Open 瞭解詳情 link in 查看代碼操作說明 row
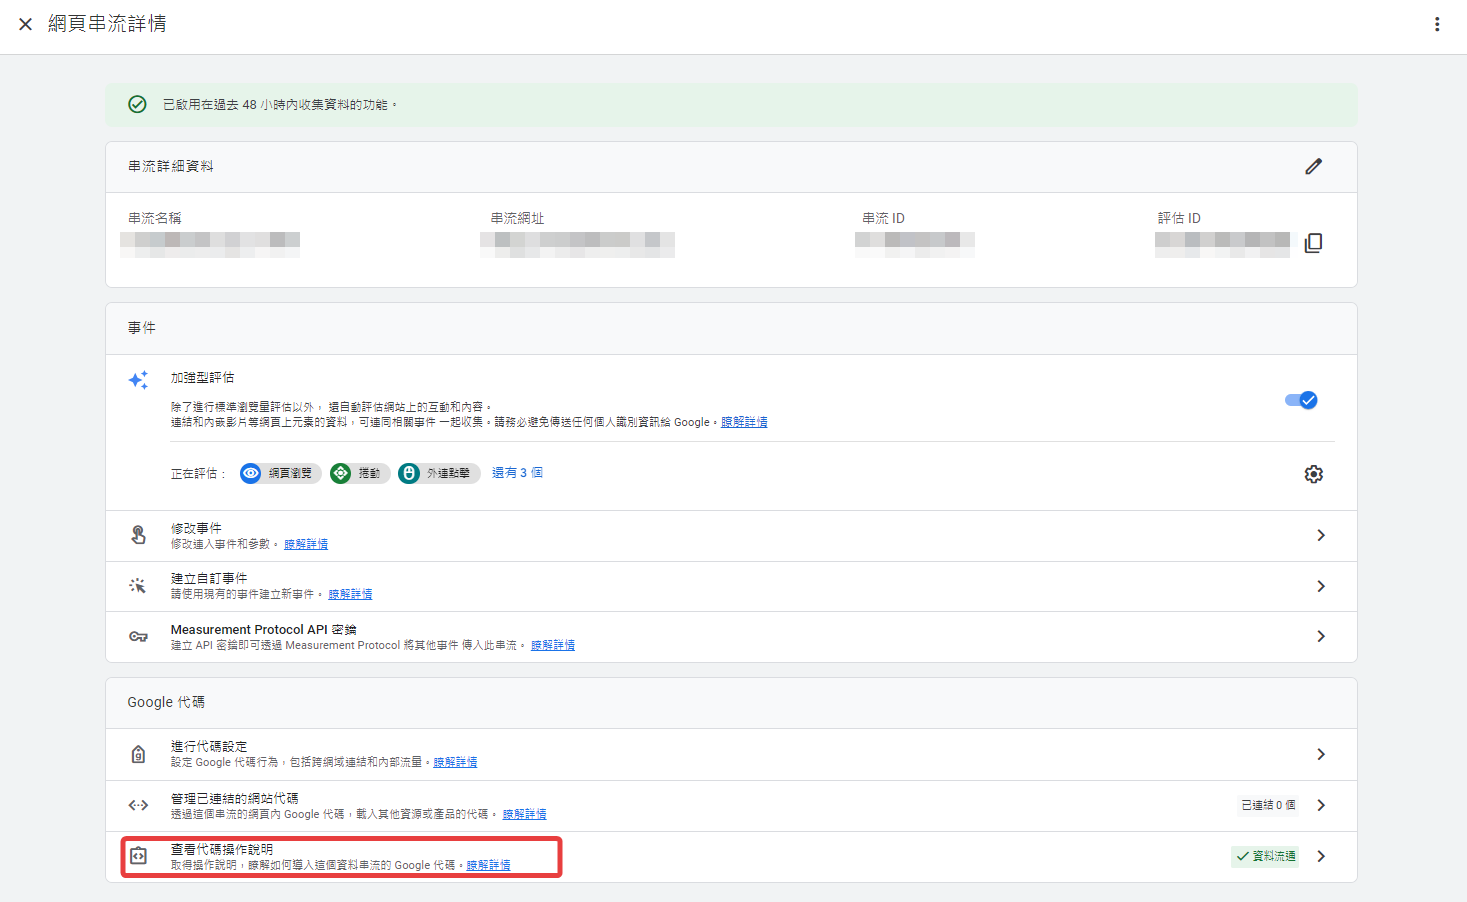The height and width of the screenshot is (902, 1467). pos(488,865)
